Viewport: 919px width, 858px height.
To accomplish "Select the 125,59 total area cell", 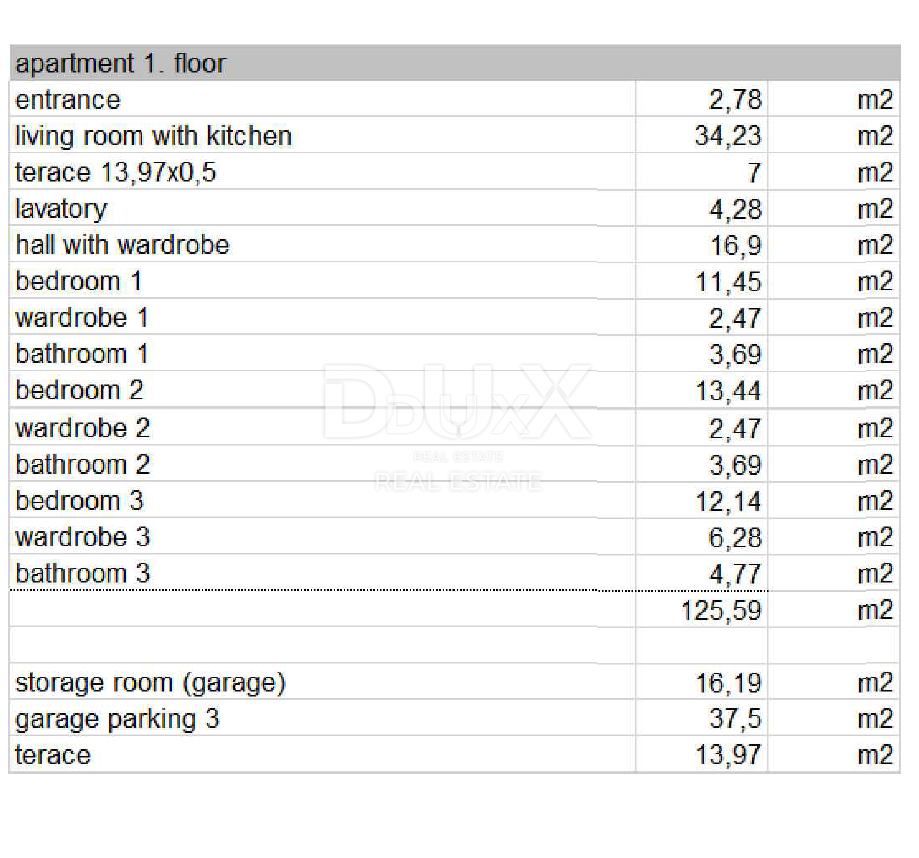I will click(721, 610).
